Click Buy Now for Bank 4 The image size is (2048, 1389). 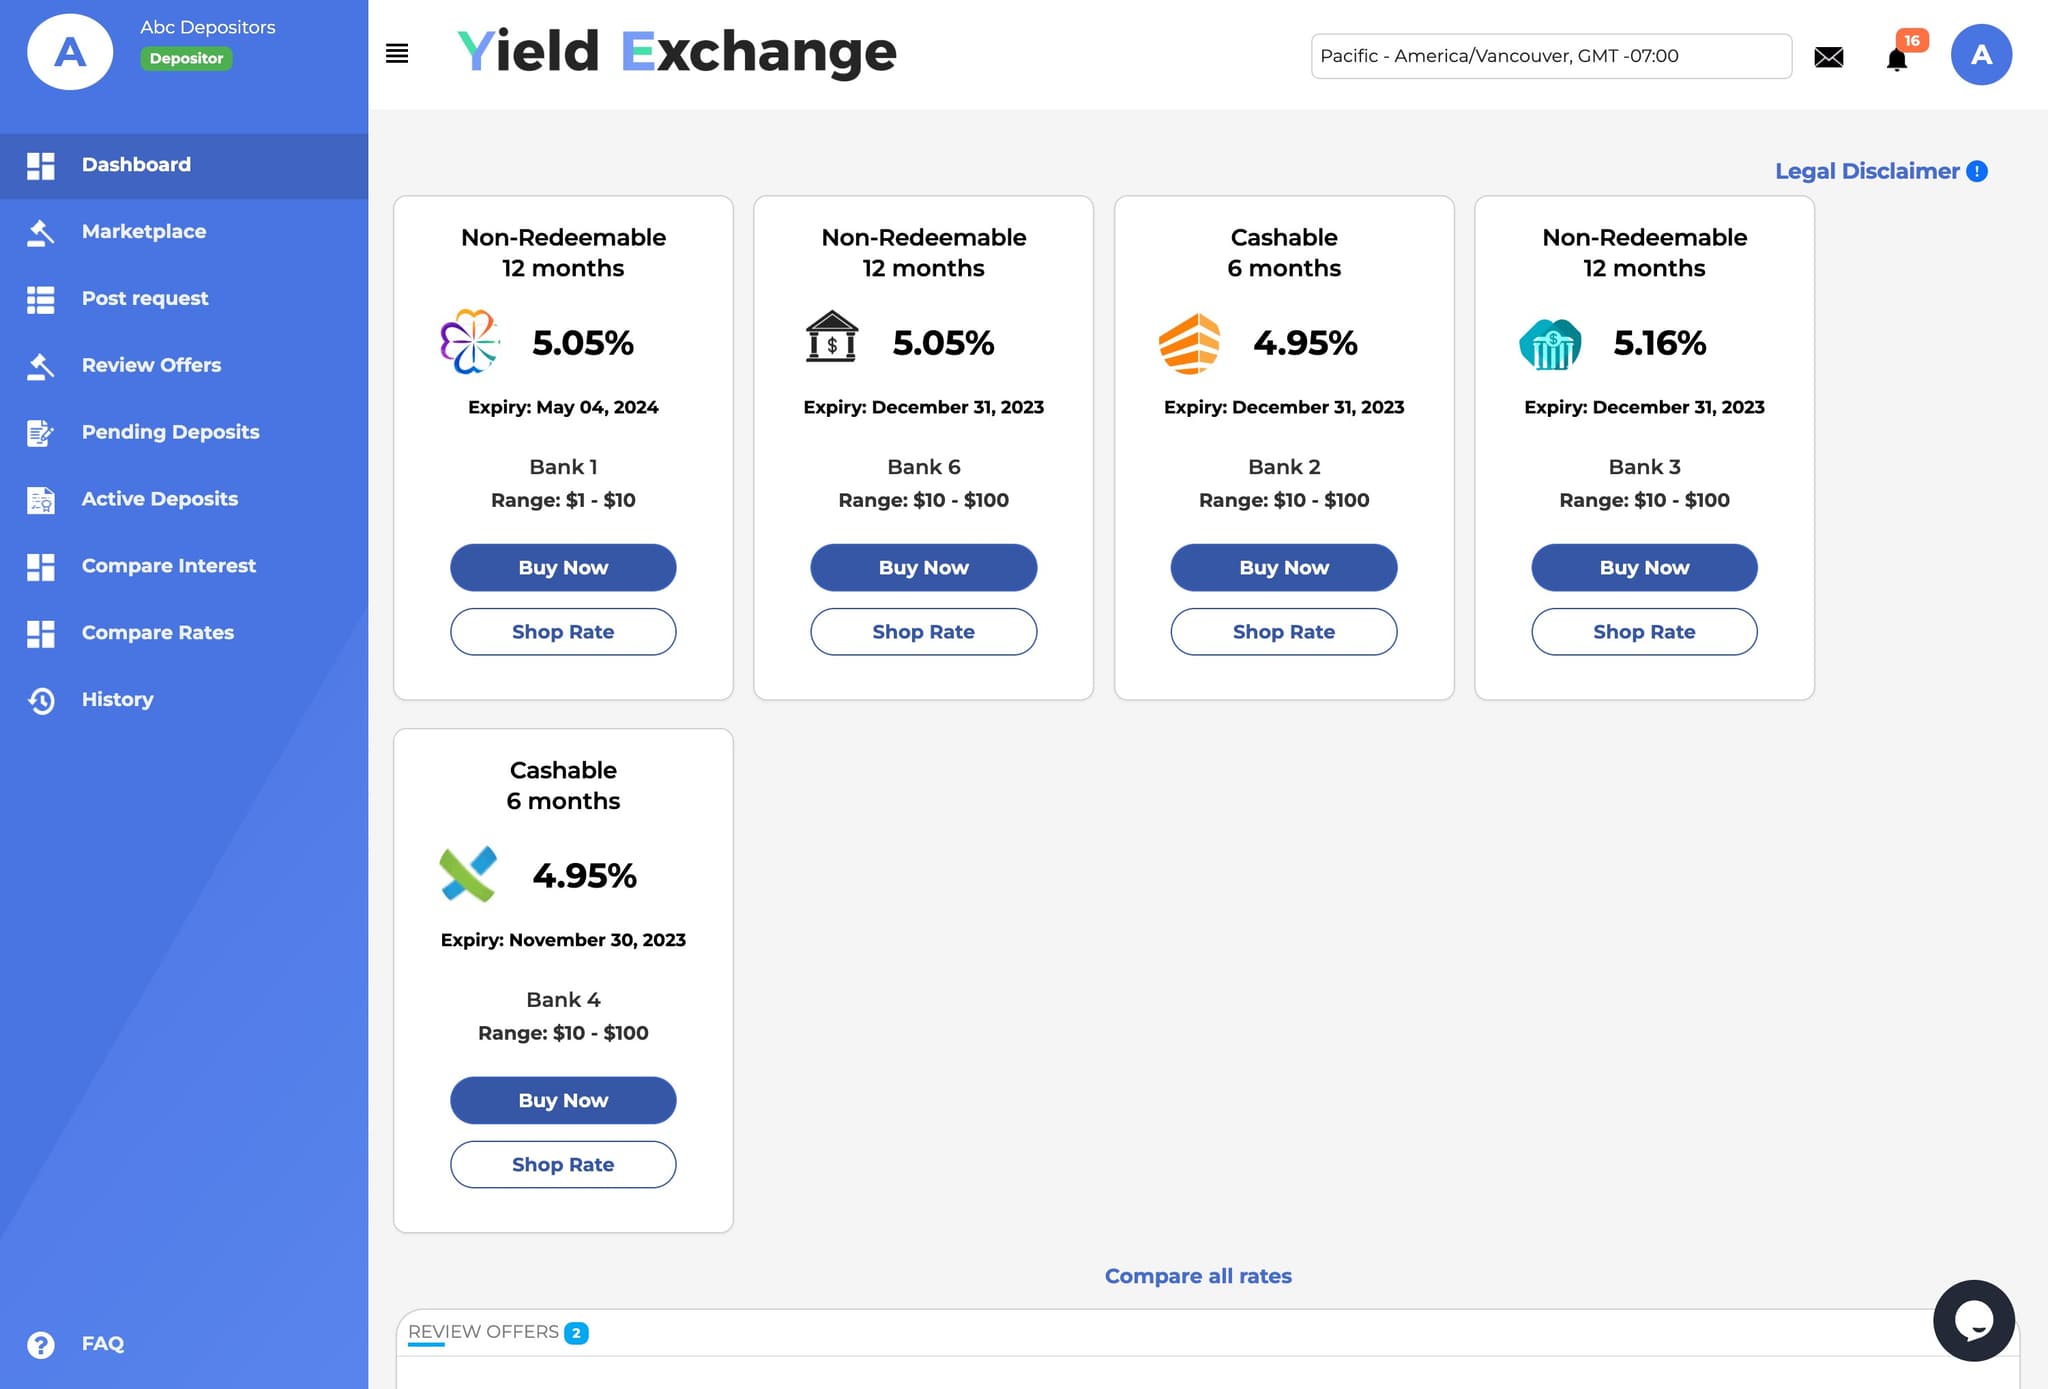(x=563, y=1100)
